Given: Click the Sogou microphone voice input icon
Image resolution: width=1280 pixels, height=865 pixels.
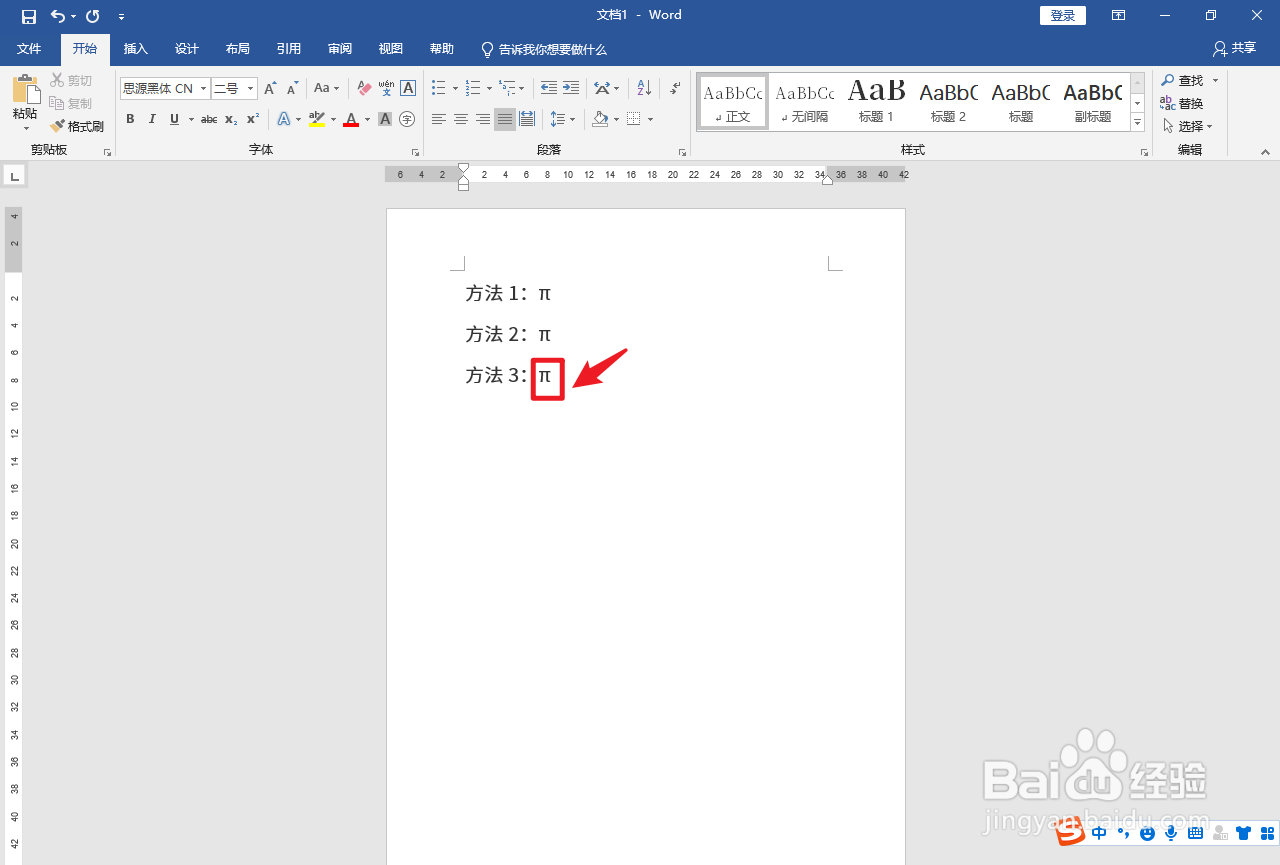Looking at the screenshot, I should point(1171,832).
